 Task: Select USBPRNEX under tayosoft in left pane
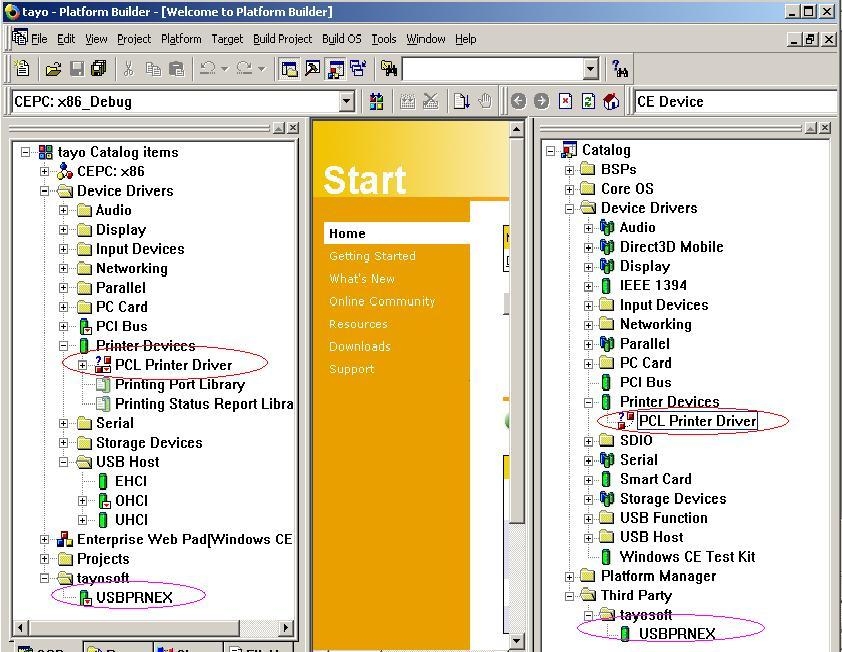(x=134, y=597)
